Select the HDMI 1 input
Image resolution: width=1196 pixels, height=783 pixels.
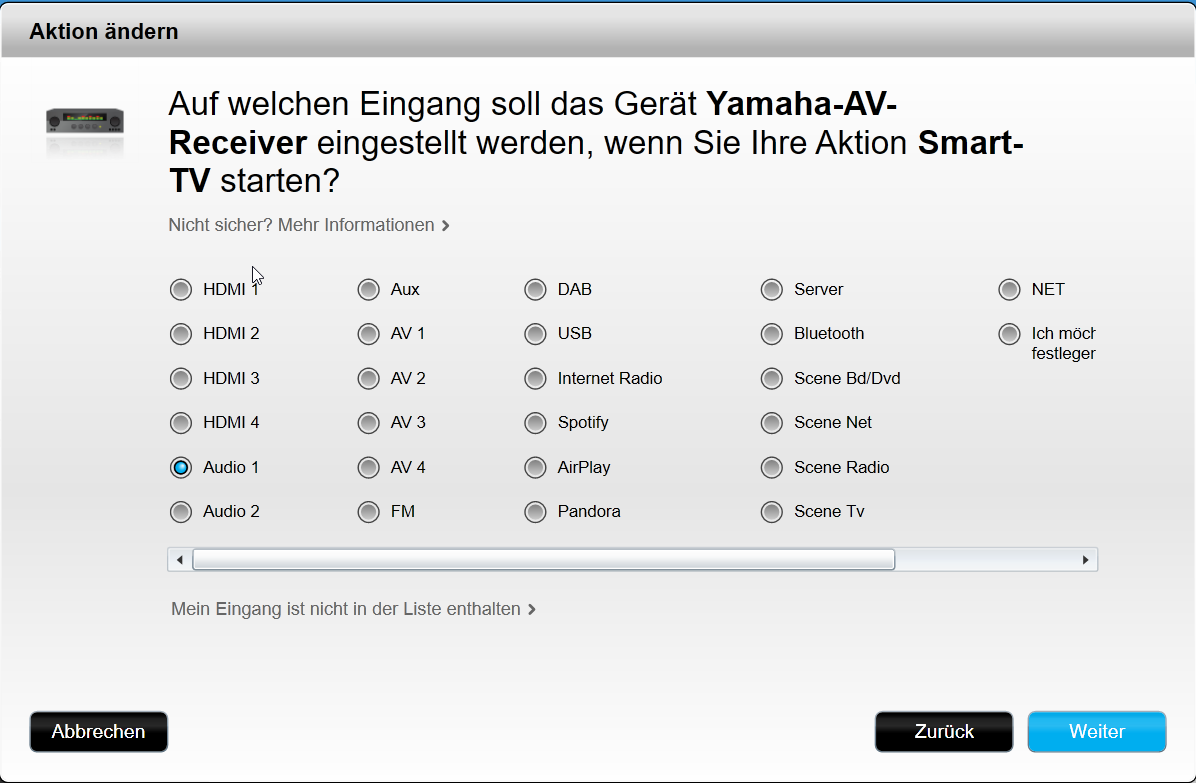tap(181, 290)
